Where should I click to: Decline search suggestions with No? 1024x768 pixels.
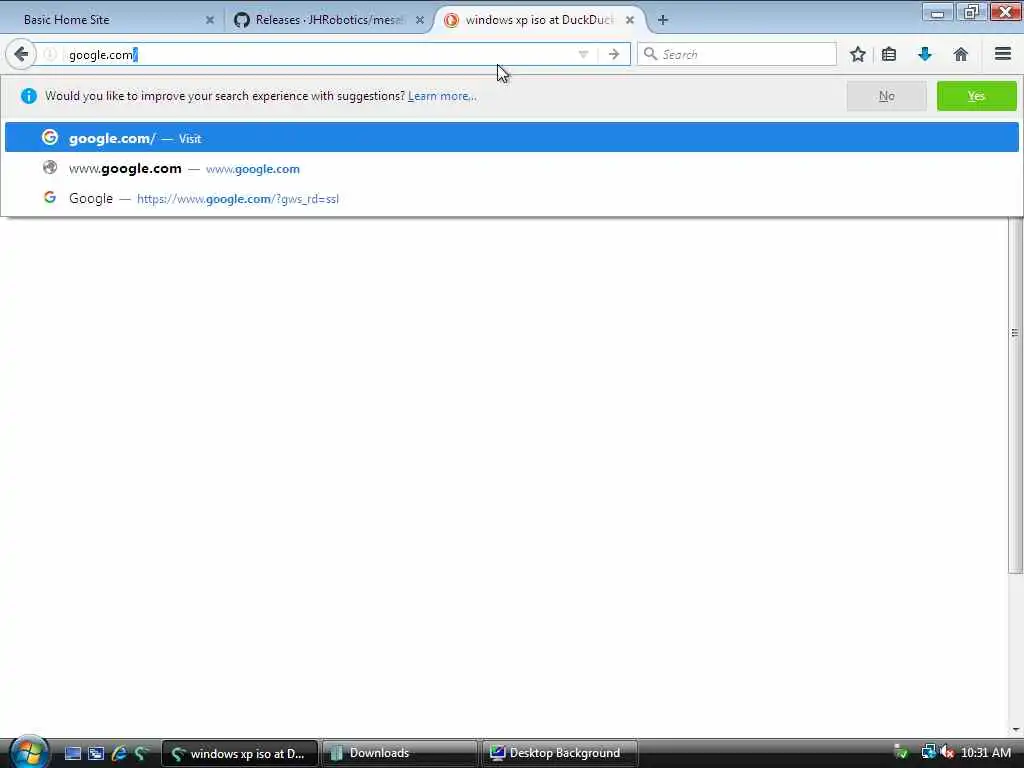point(886,96)
